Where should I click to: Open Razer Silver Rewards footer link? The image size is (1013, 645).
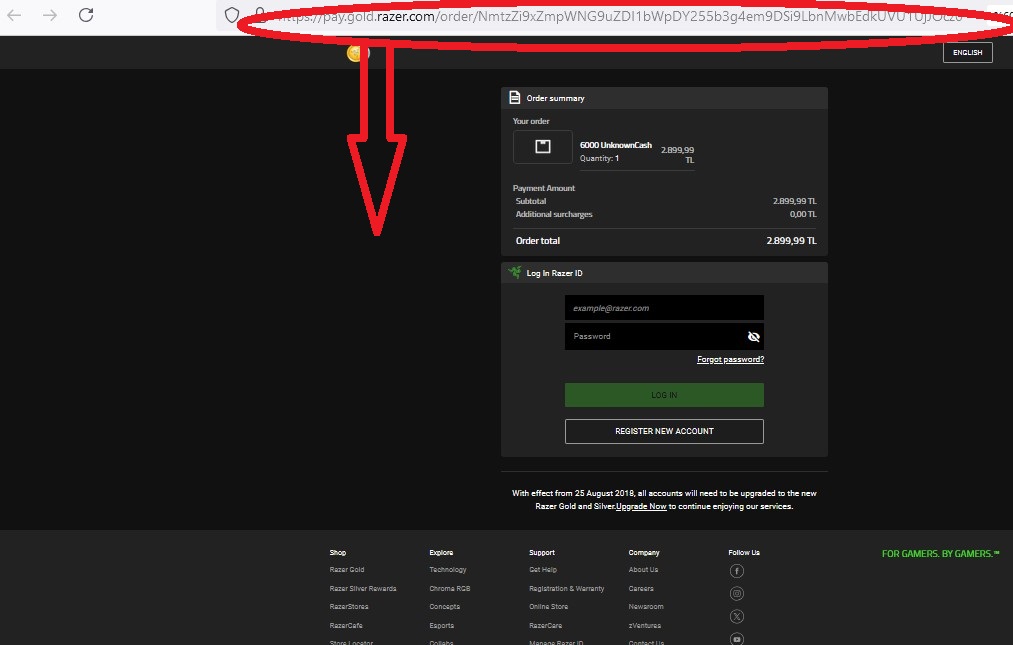coord(363,589)
